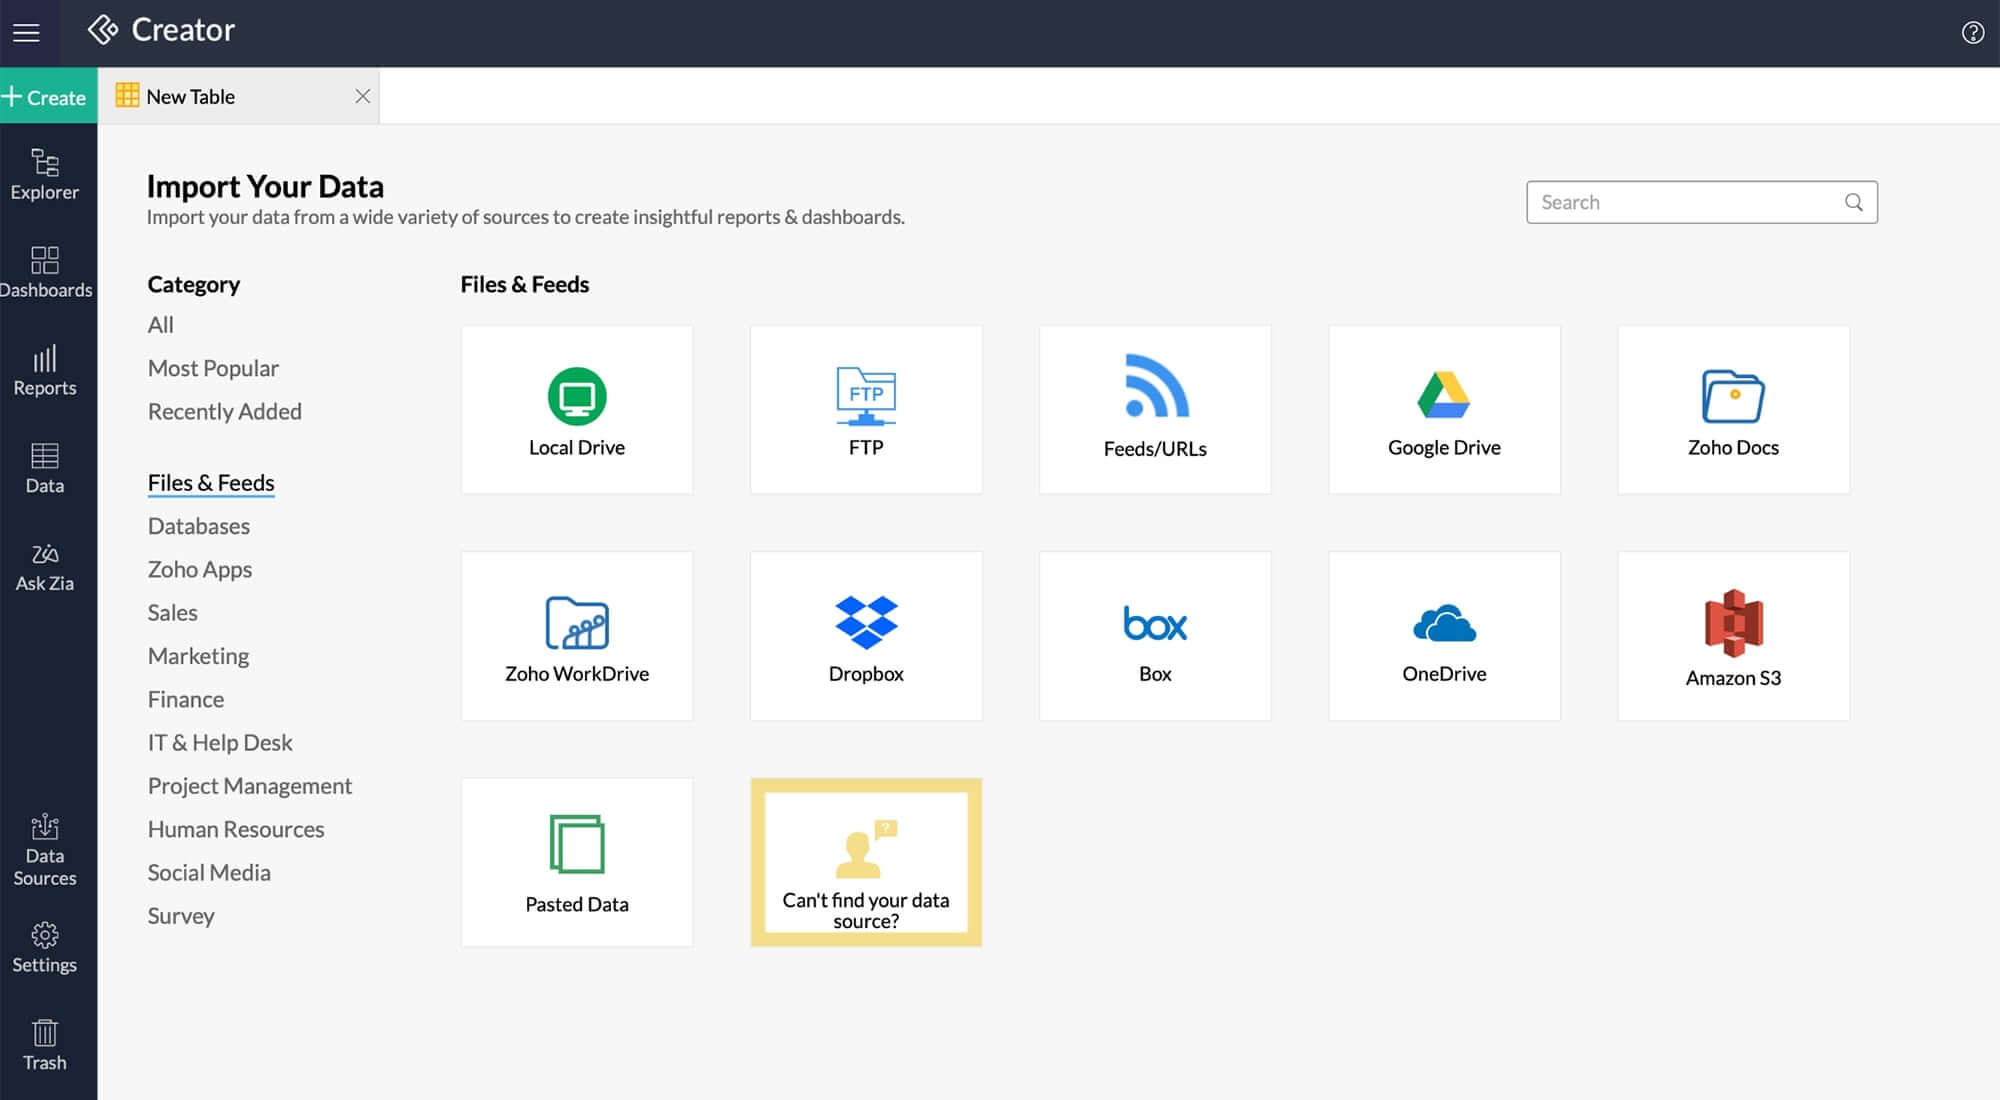
Task: Click Can't find your data source tile
Action: click(x=866, y=862)
